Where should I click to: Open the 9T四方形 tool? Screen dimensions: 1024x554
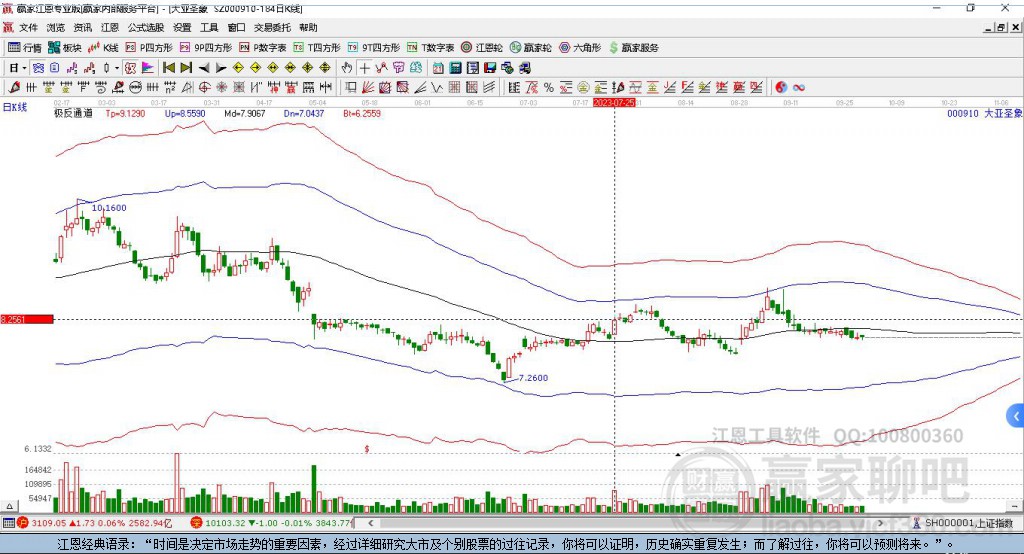374,48
